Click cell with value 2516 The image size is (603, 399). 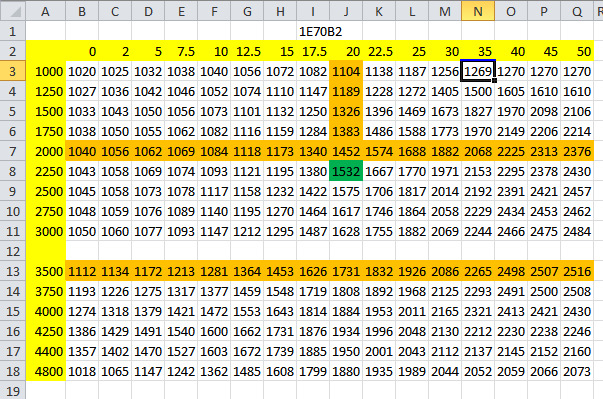click(x=577, y=271)
